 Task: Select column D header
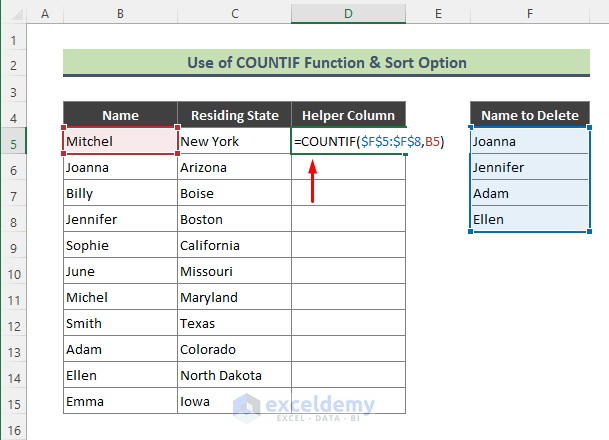click(x=348, y=15)
